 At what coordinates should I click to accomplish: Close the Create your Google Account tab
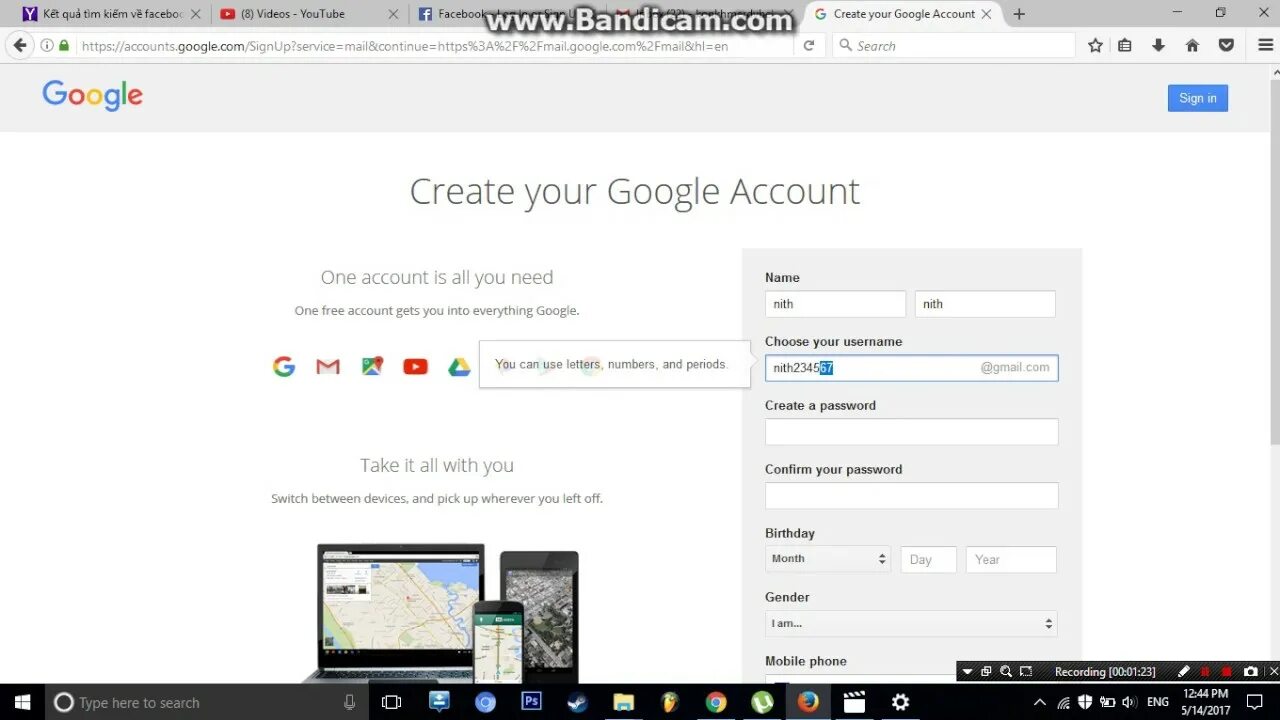[x=987, y=14]
